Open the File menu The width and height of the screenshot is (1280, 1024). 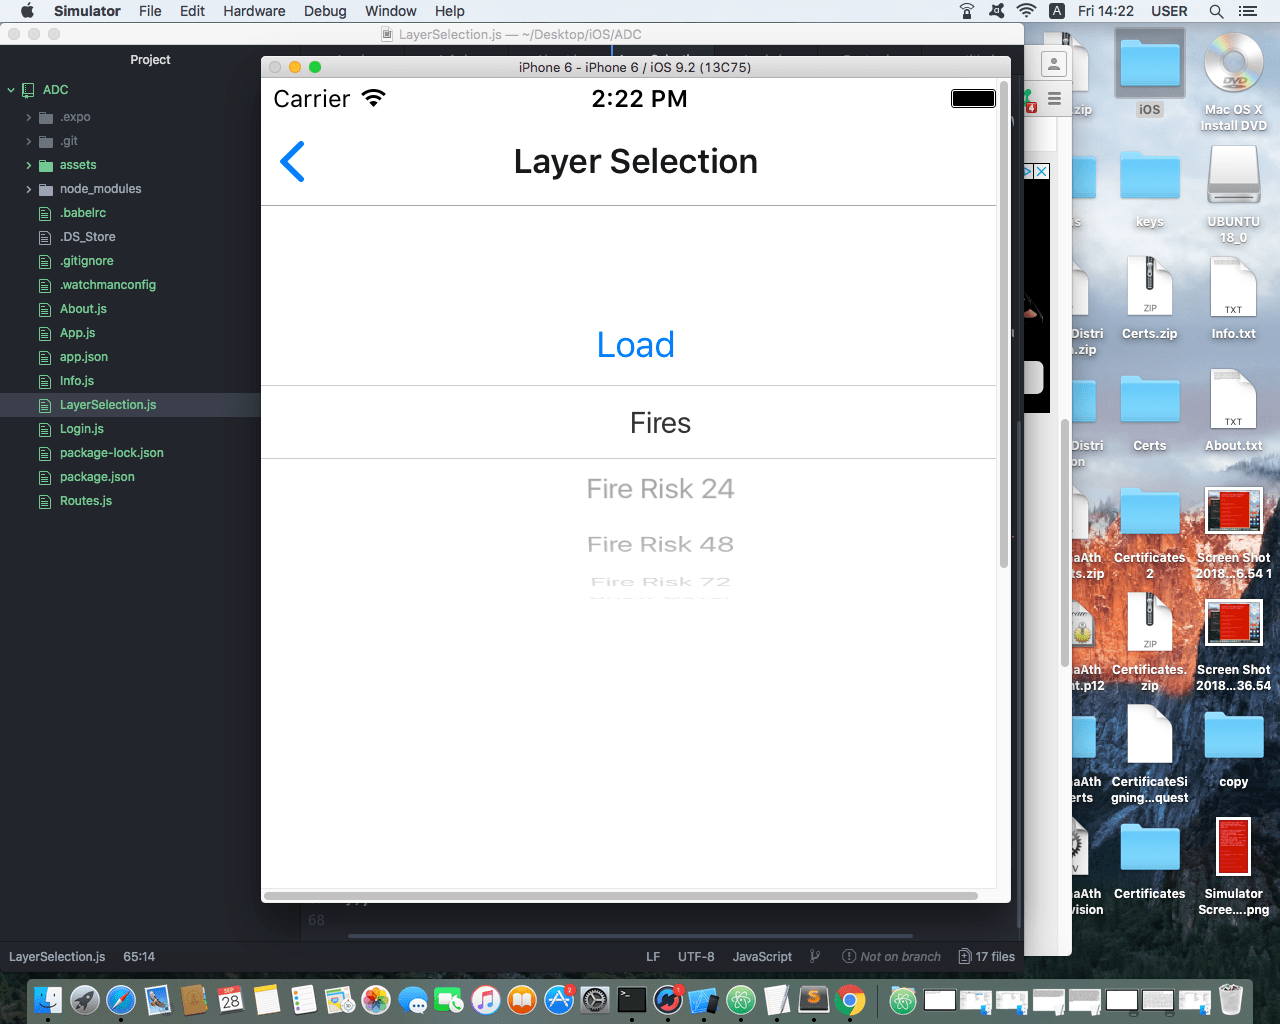click(x=150, y=11)
